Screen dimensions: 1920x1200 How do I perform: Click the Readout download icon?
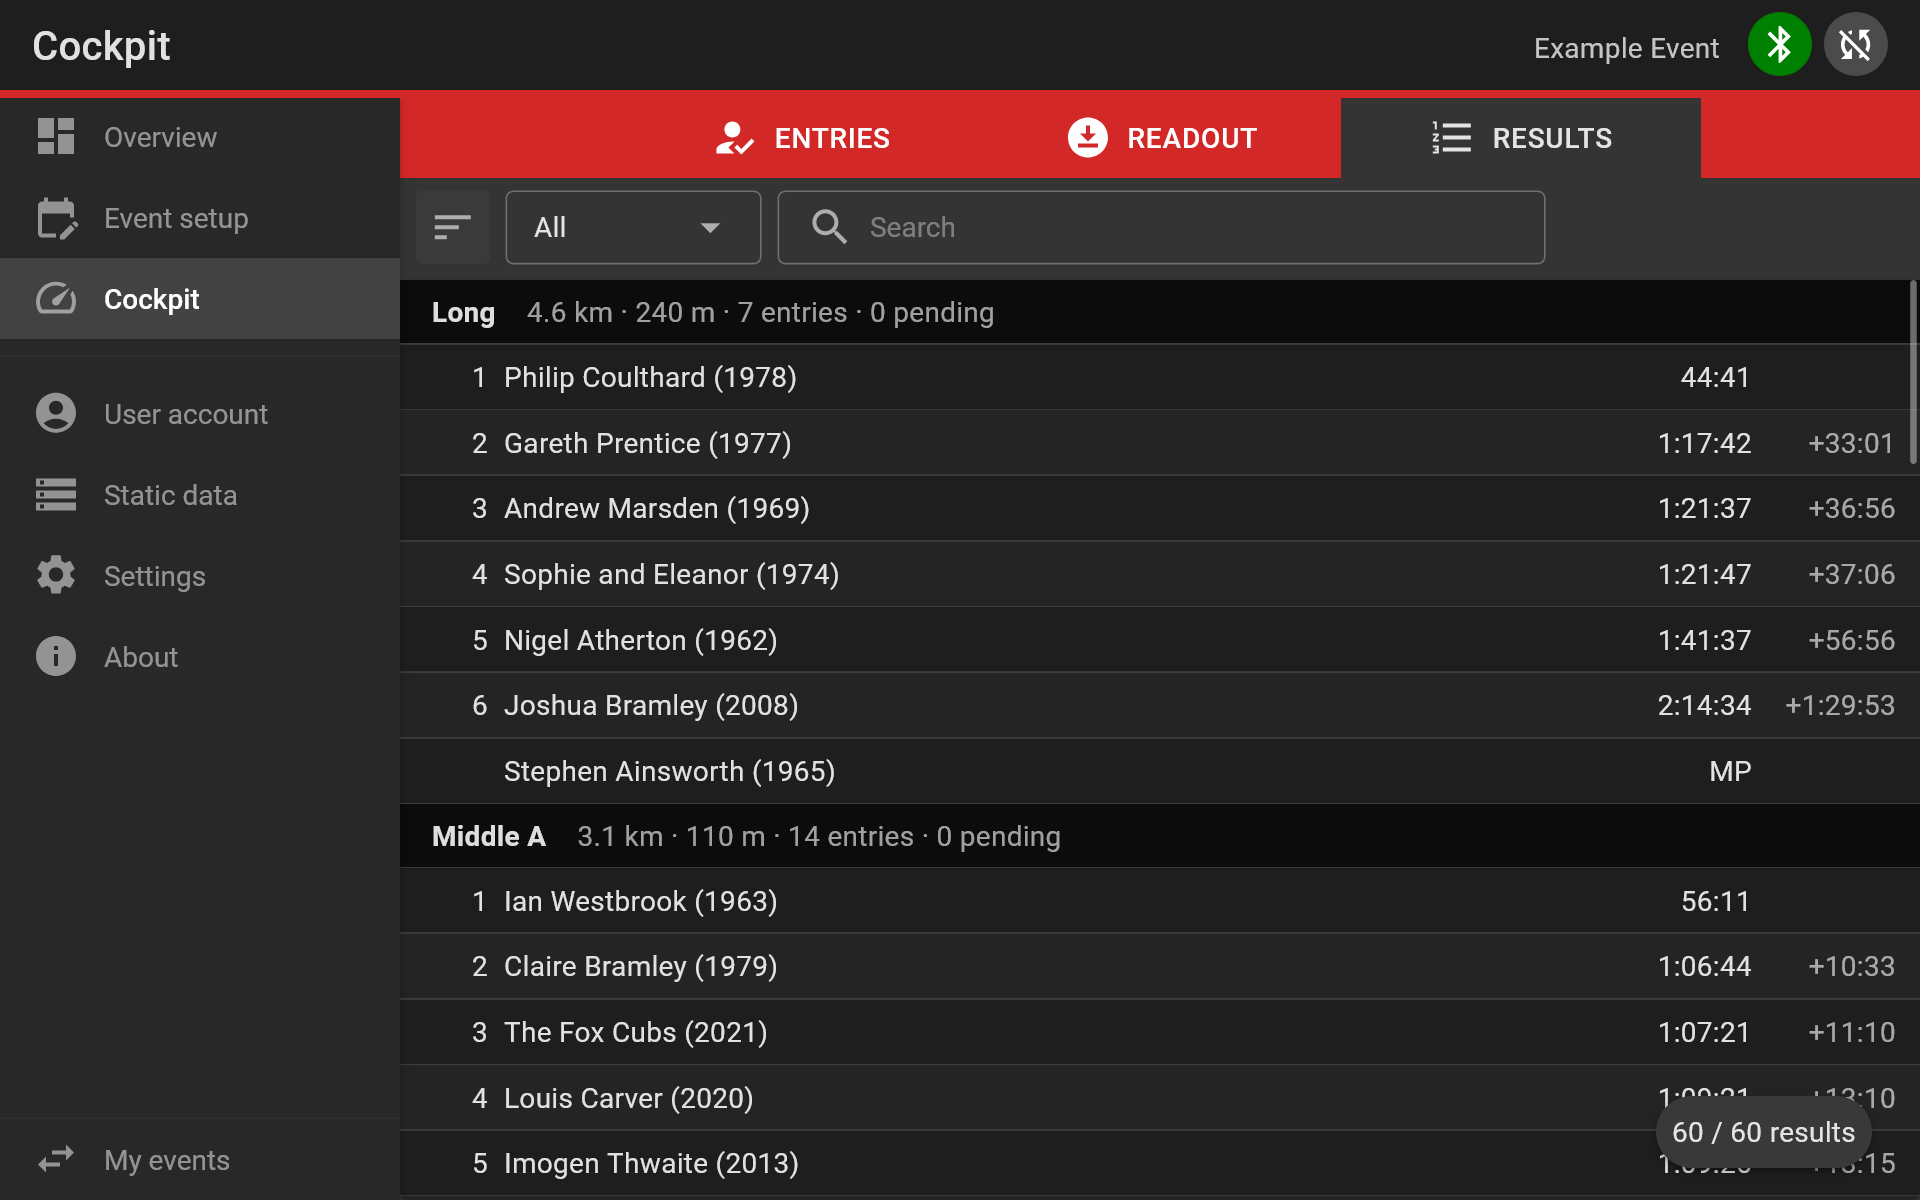[x=1088, y=138]
